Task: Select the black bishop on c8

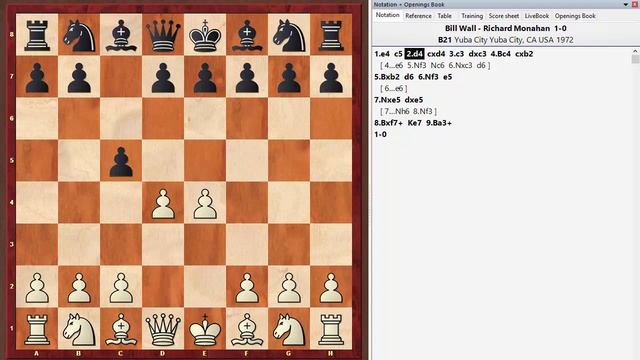Action: click(x=121, y=35)
